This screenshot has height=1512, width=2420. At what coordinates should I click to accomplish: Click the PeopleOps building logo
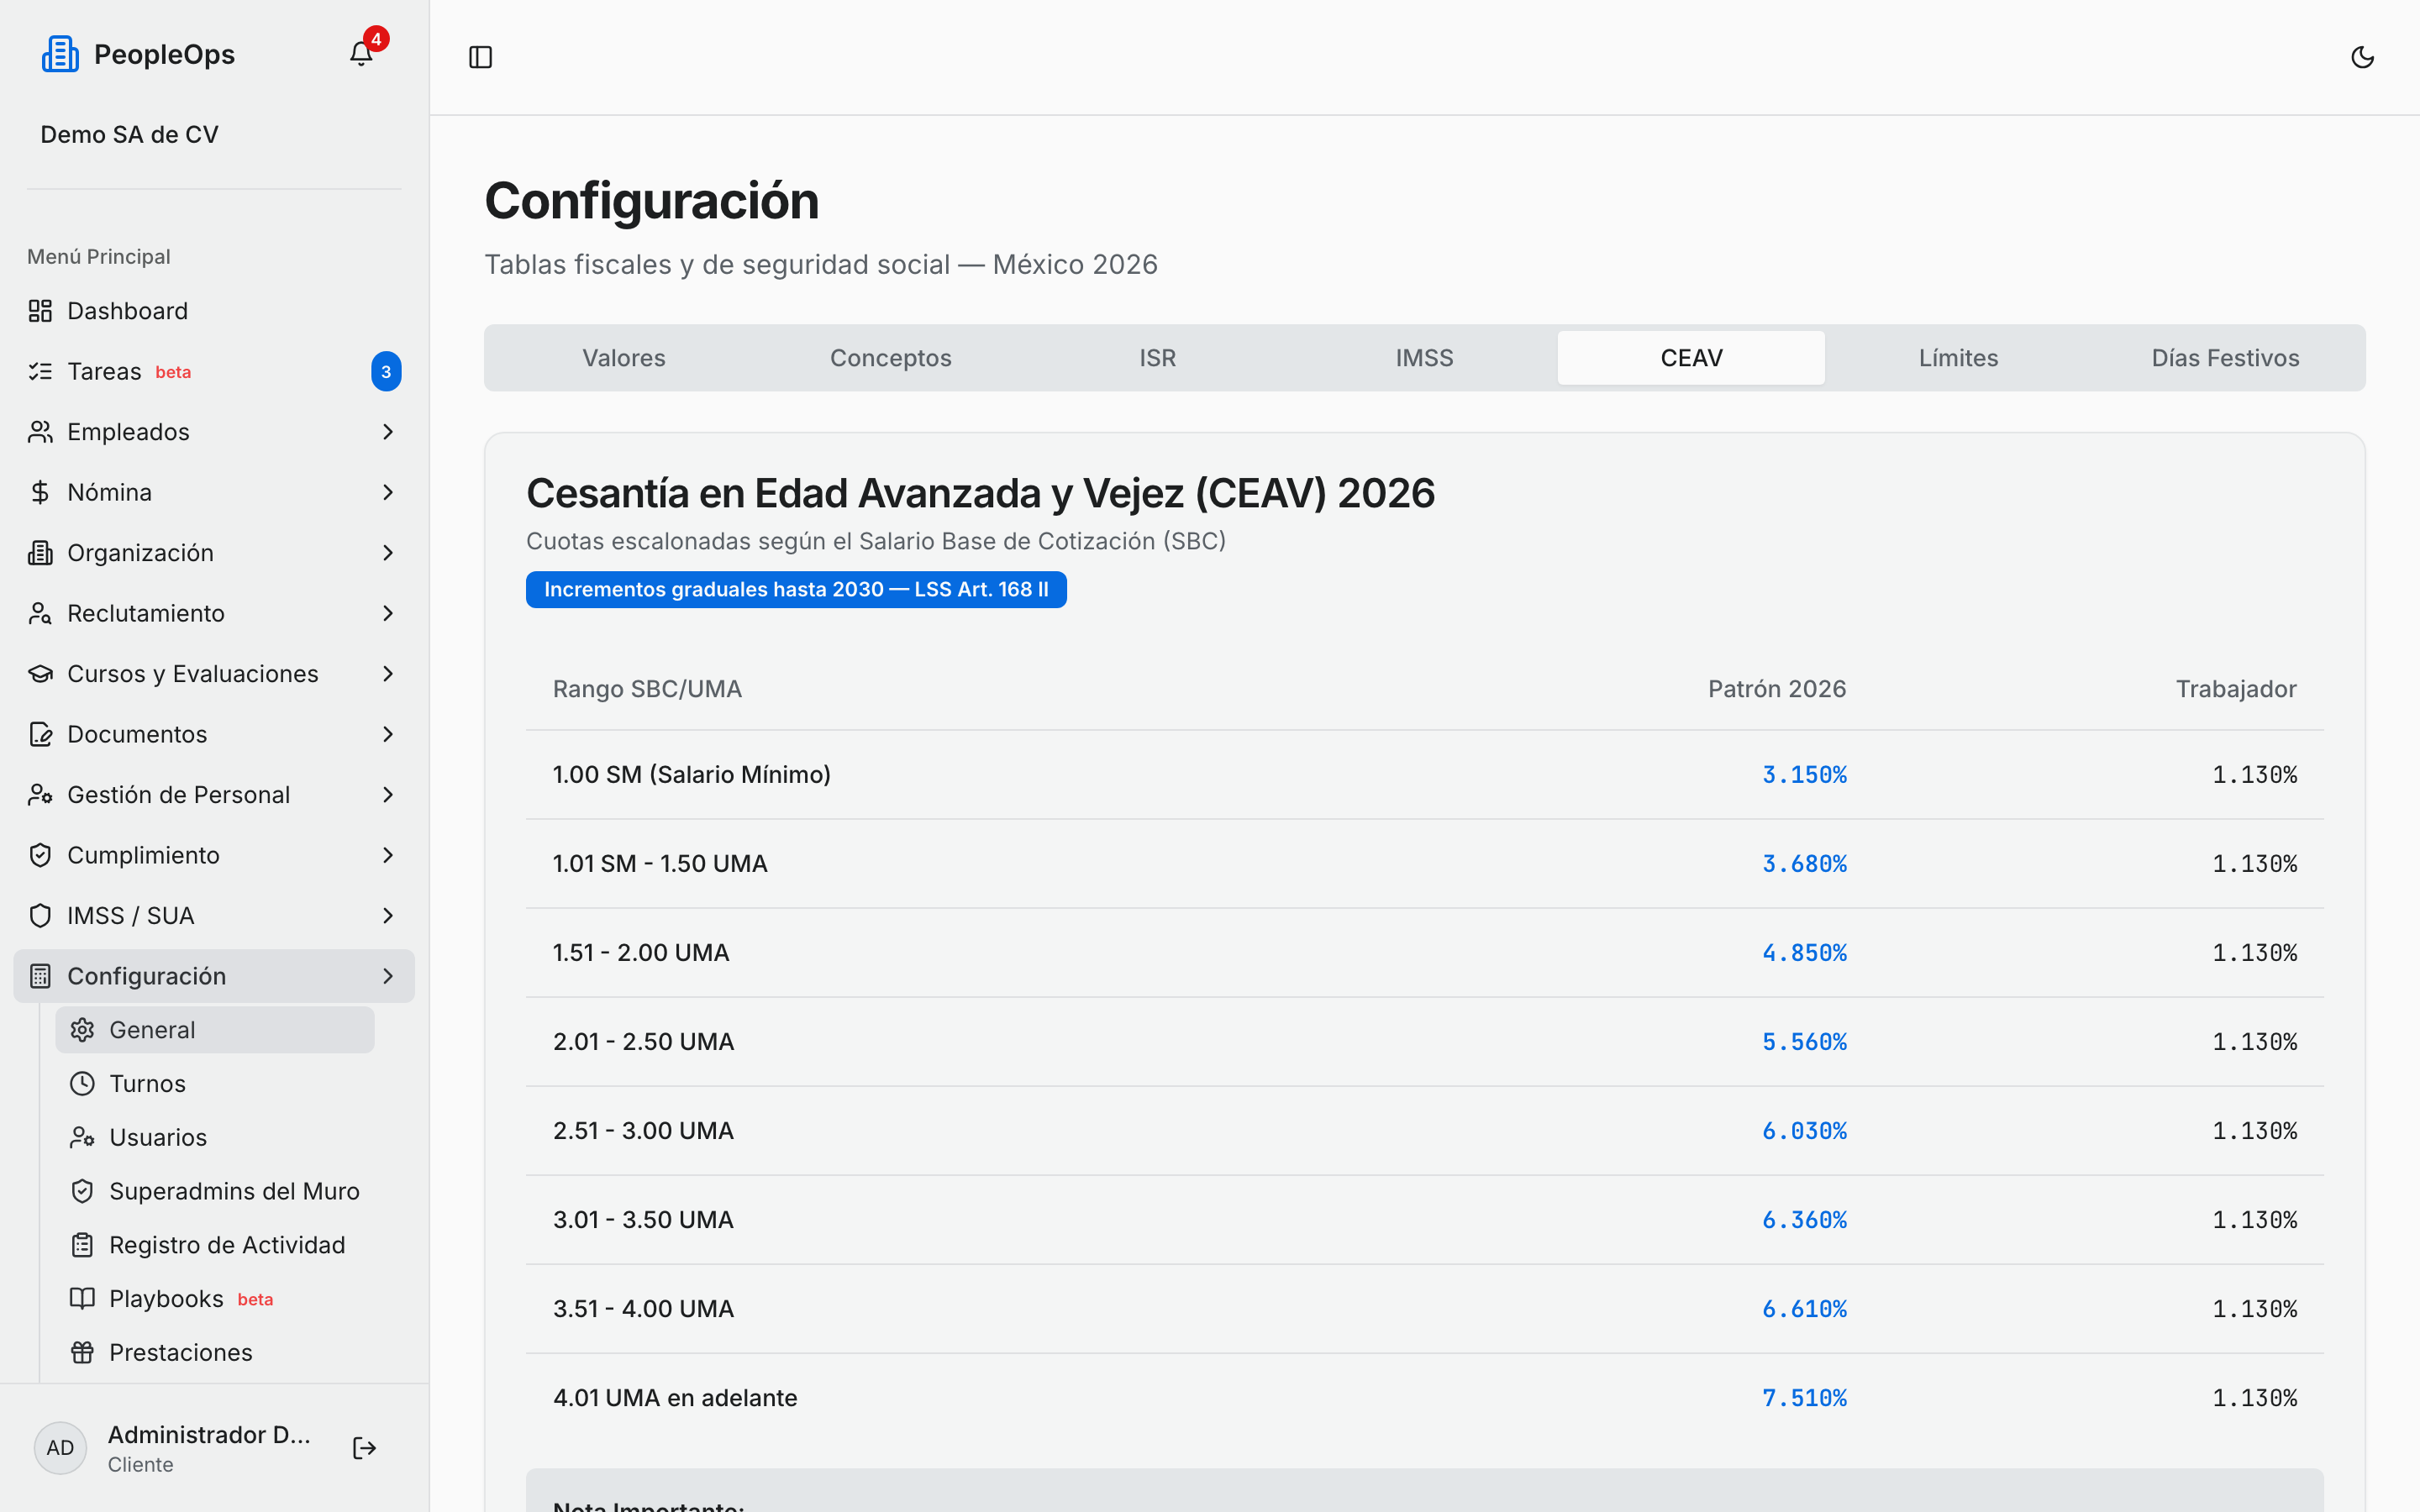60,54
